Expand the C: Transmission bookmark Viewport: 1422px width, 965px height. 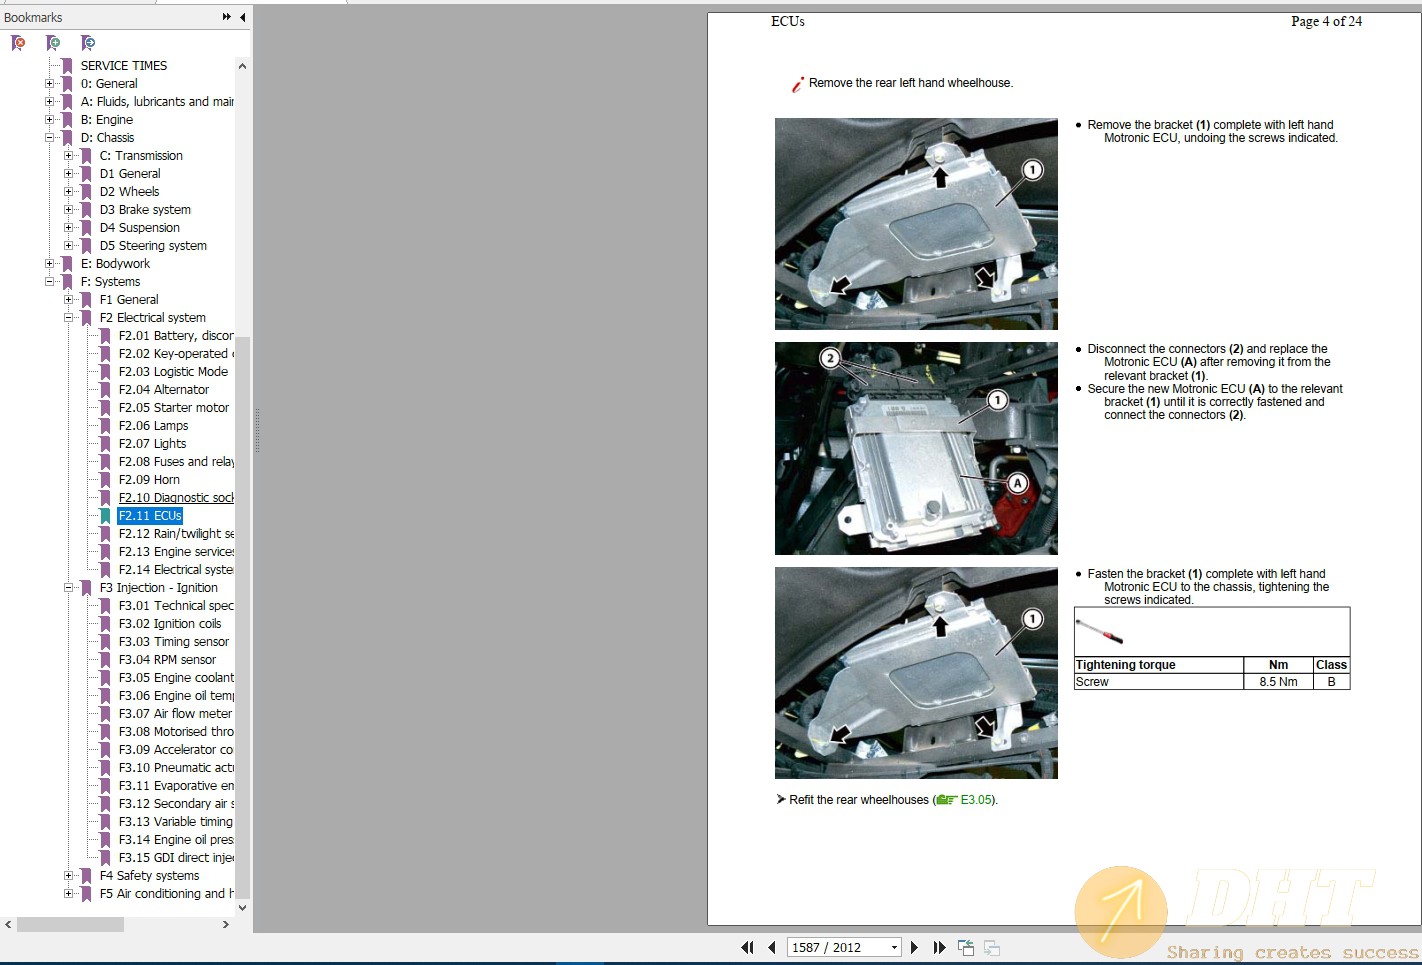point(68,156)
